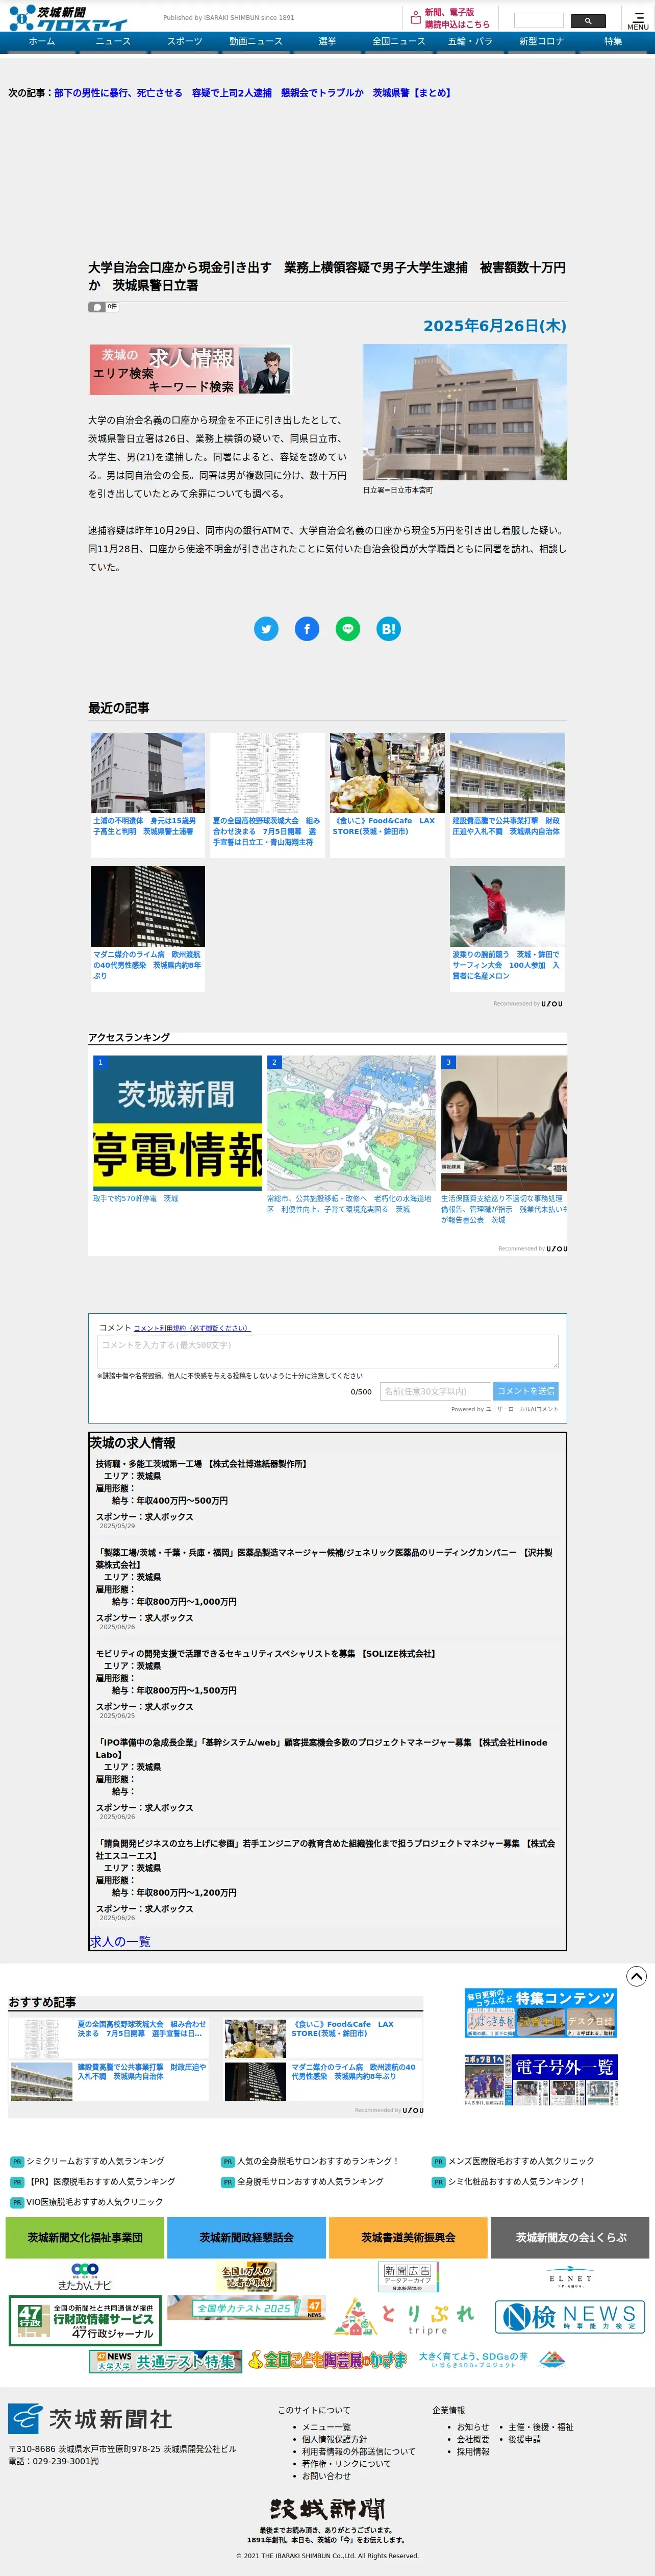
Task: Open ranking 3 生活保護費支給 article
Action: [x=504, y=1140]
